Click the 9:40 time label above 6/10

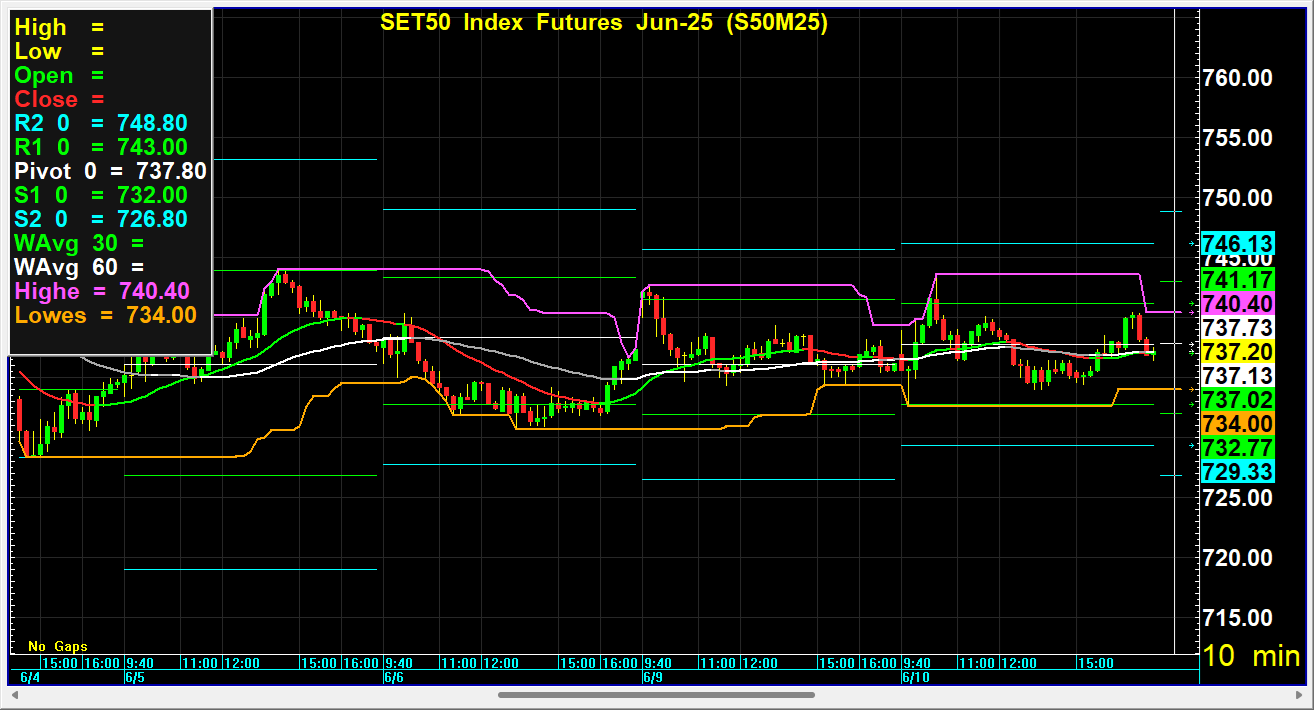[x=917, y=663]
